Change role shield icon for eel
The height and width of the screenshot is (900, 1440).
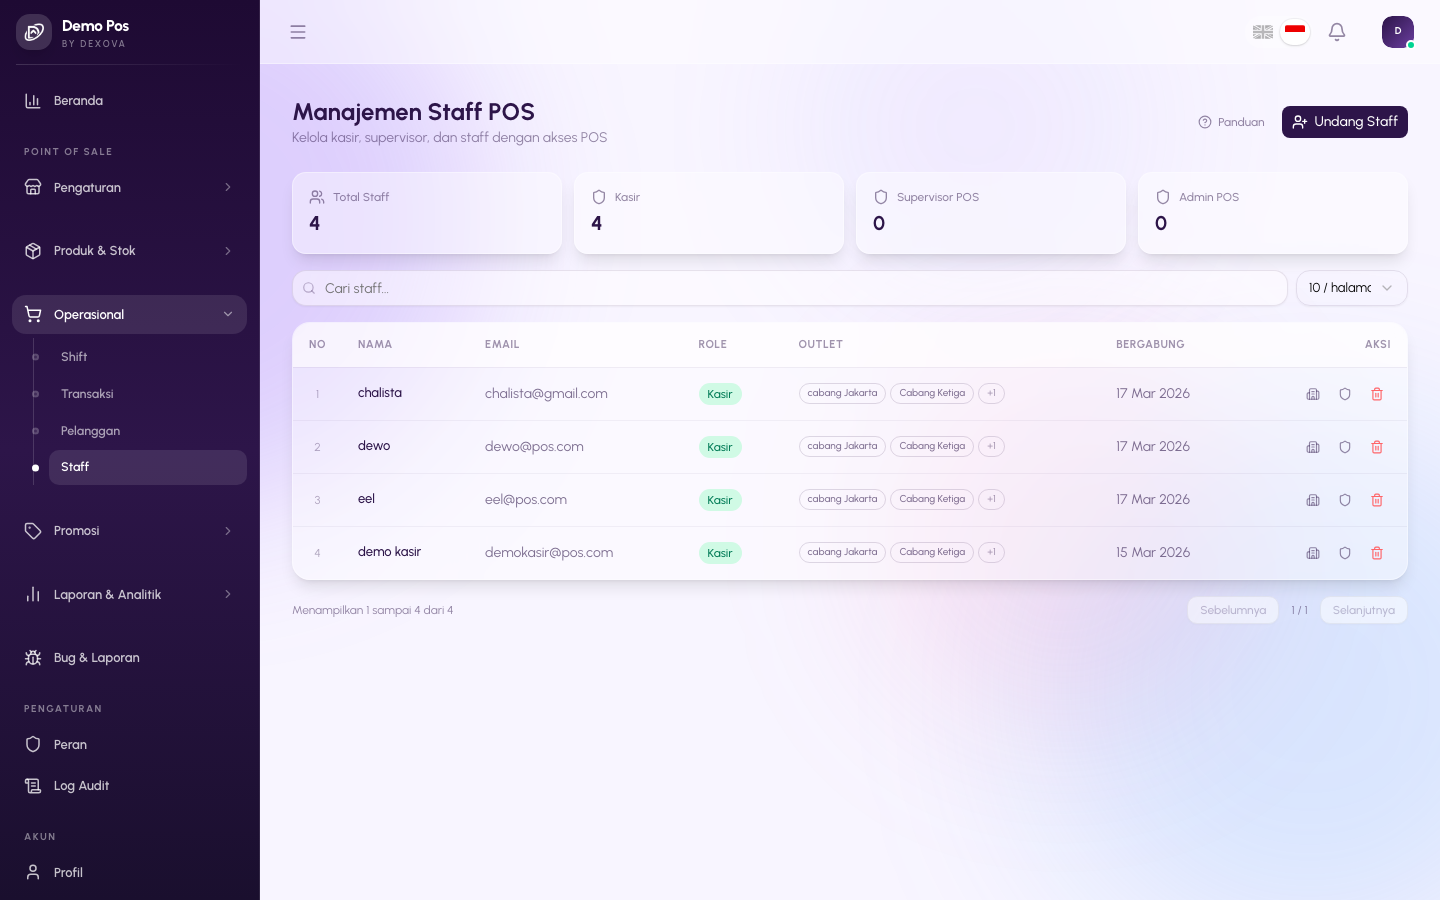pos(1345,500)
